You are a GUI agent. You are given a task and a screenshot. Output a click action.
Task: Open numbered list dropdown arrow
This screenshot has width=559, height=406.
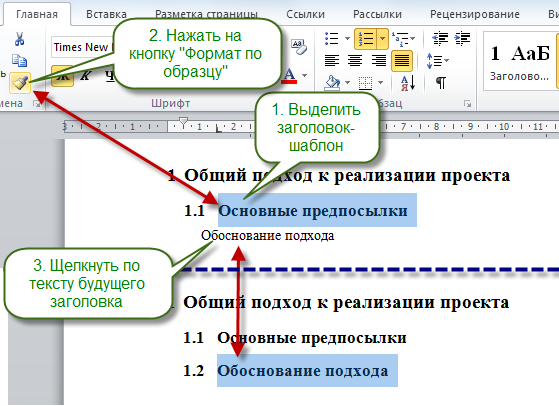(x=383, y=38)
